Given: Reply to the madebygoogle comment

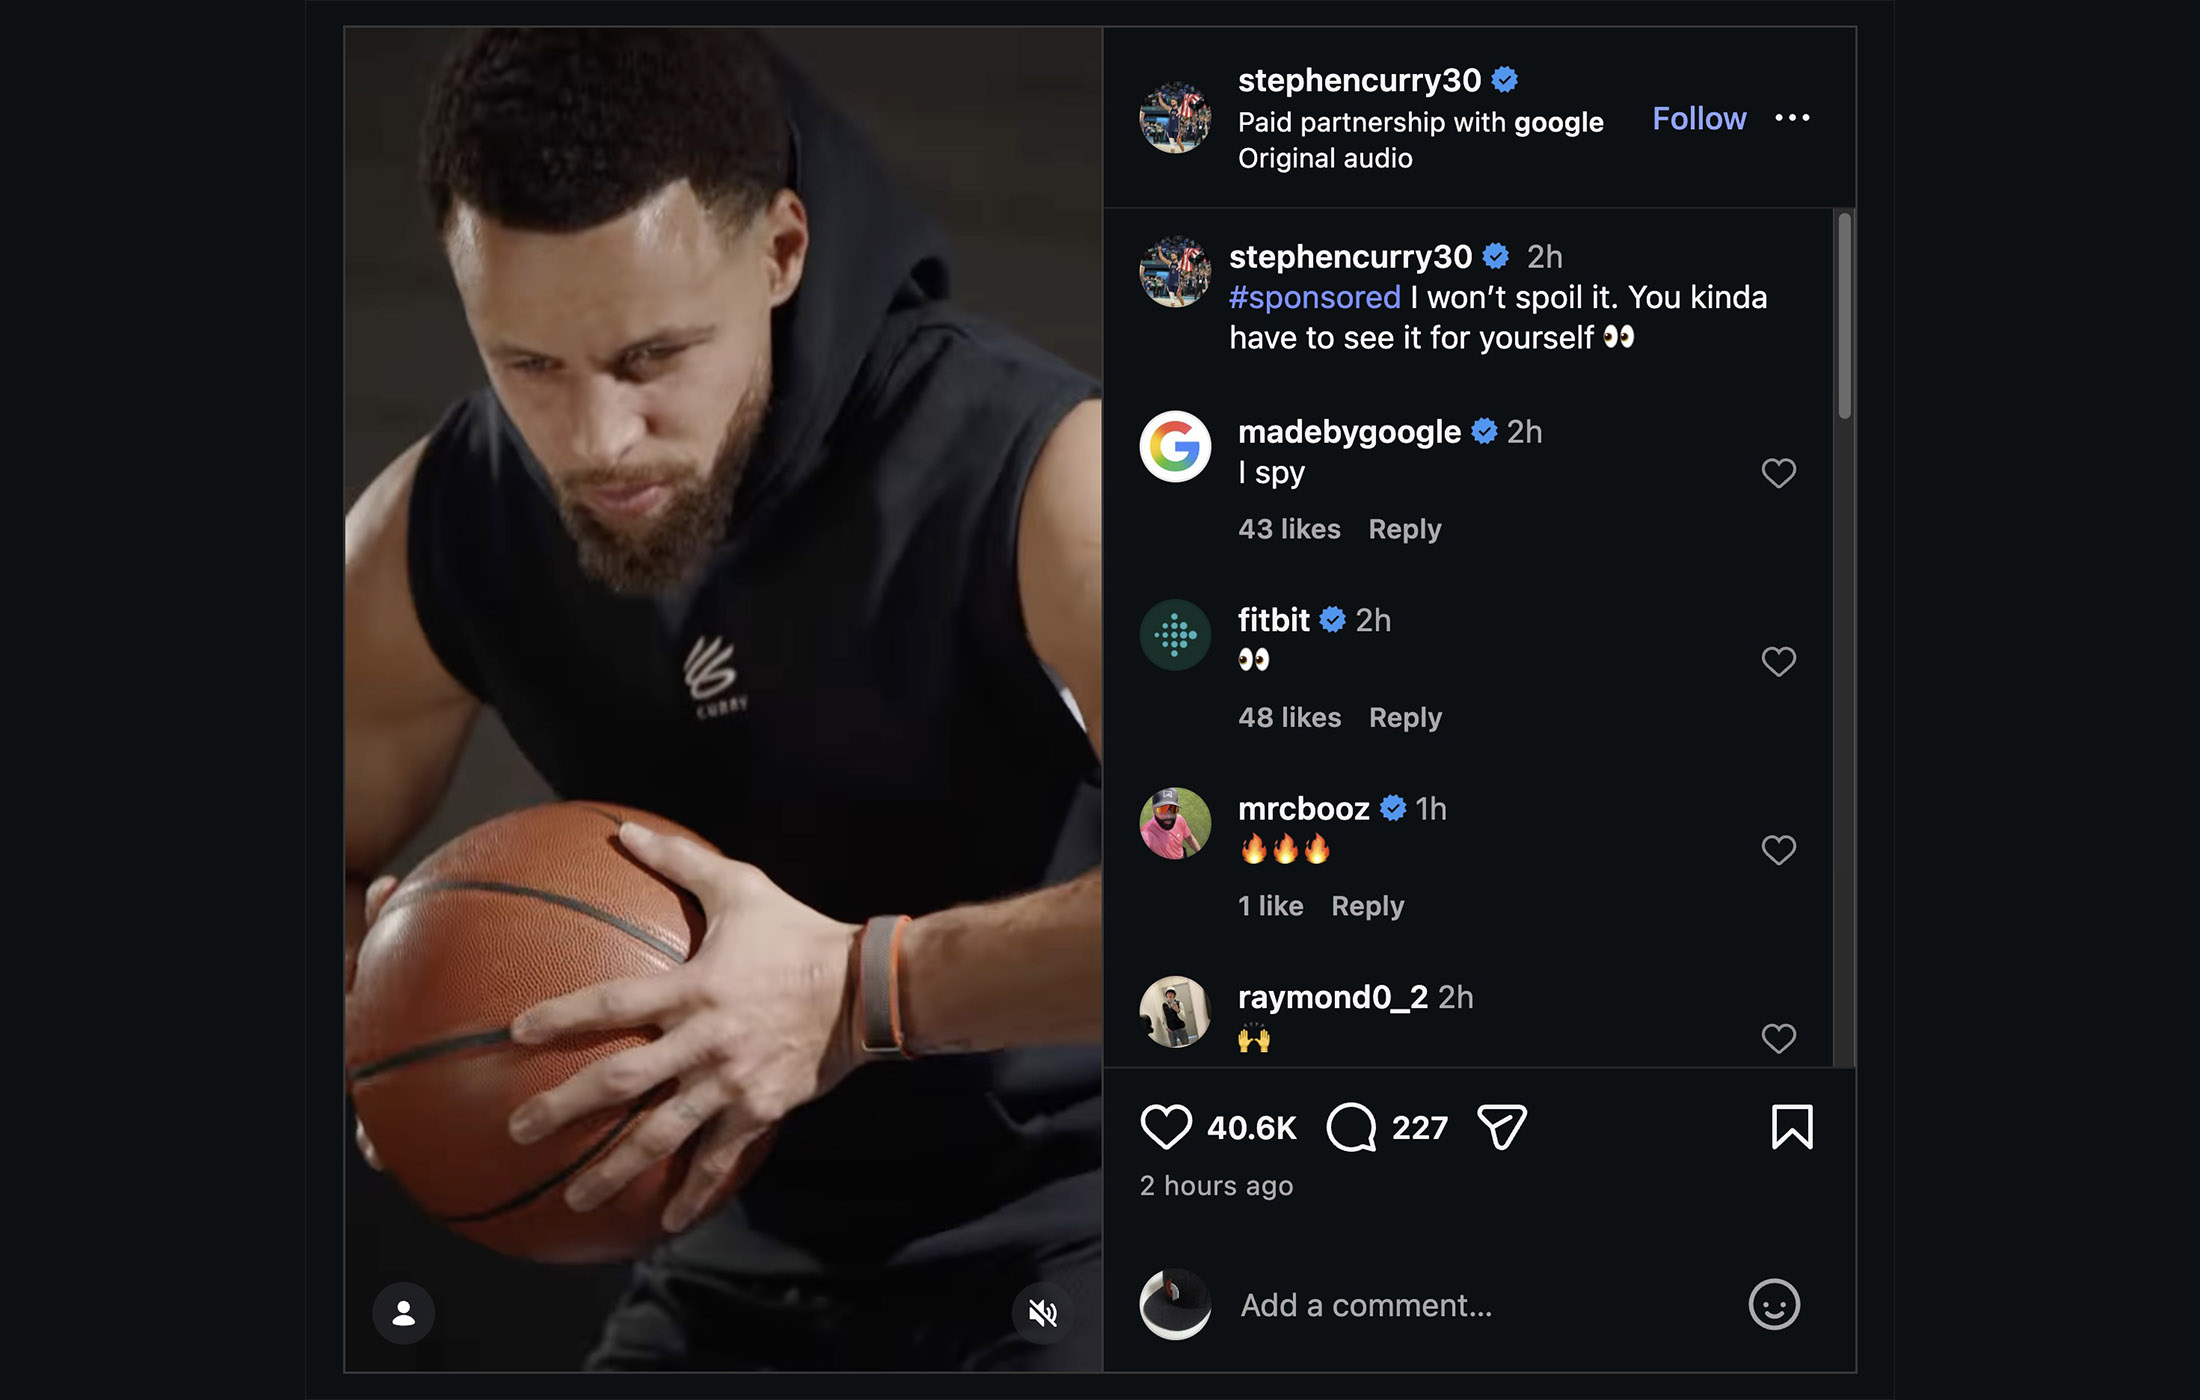Looking at the screenshot, I should (1404, 529).
